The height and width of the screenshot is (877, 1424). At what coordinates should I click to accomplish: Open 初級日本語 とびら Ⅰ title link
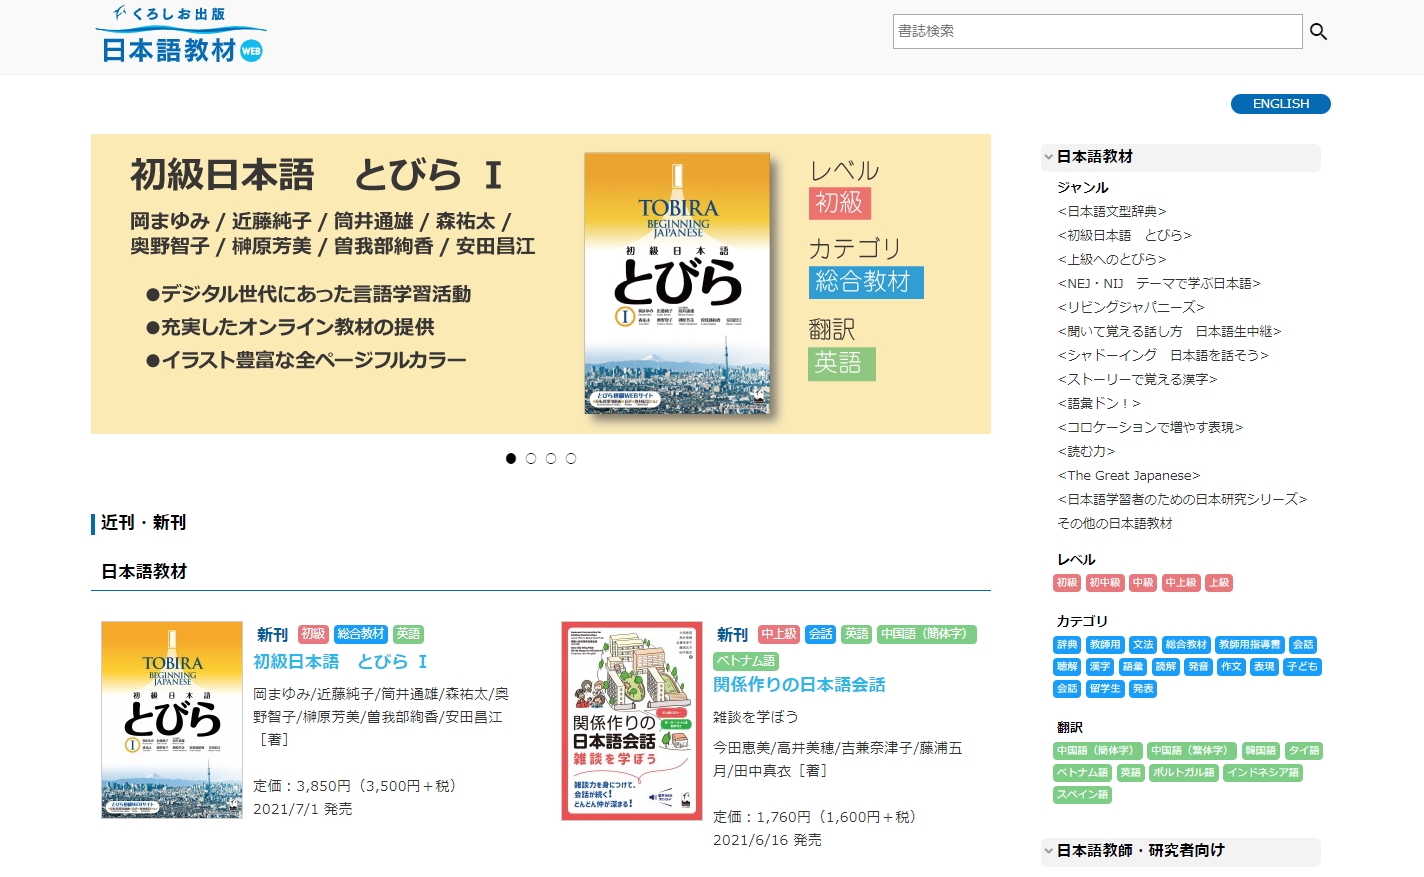tap(341, 662)
